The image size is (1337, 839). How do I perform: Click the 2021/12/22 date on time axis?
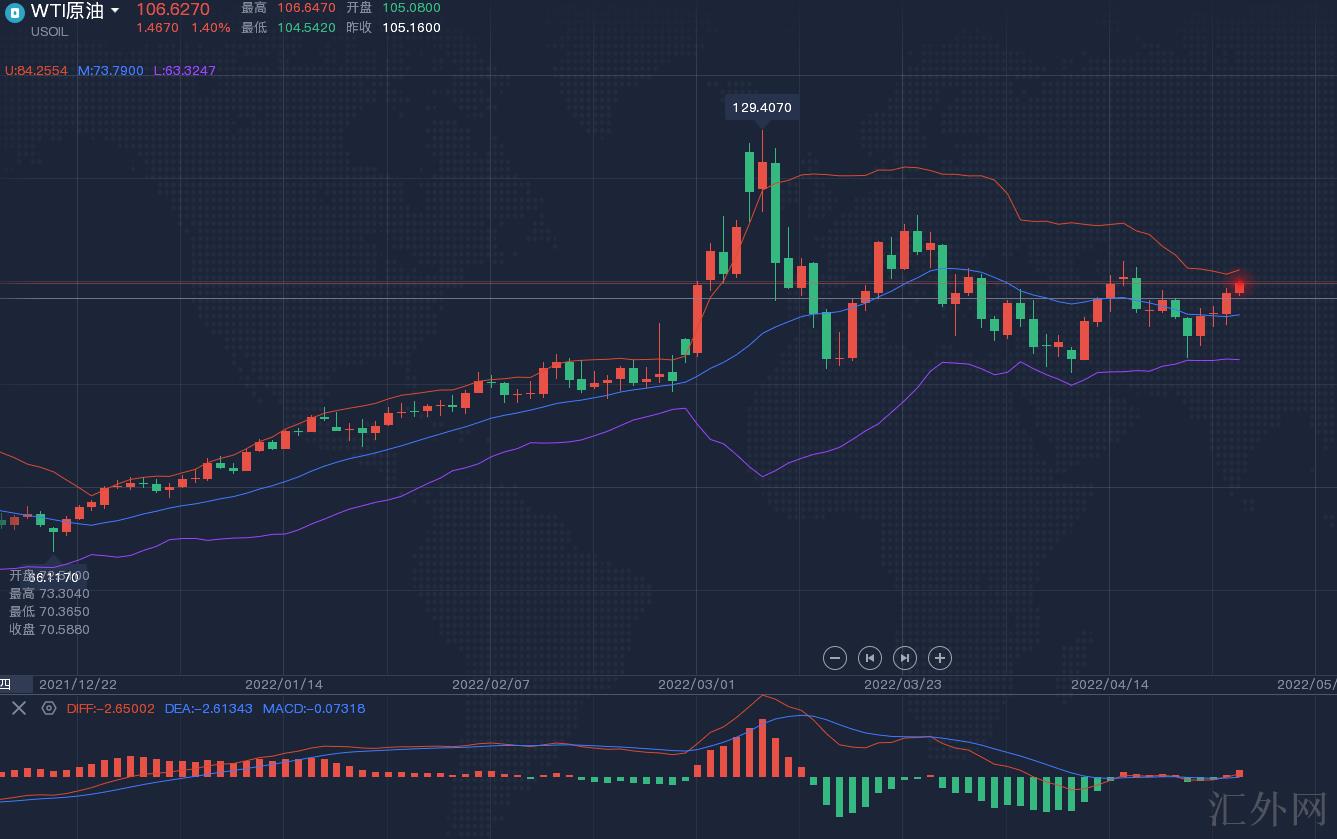[x=78, y=685]
